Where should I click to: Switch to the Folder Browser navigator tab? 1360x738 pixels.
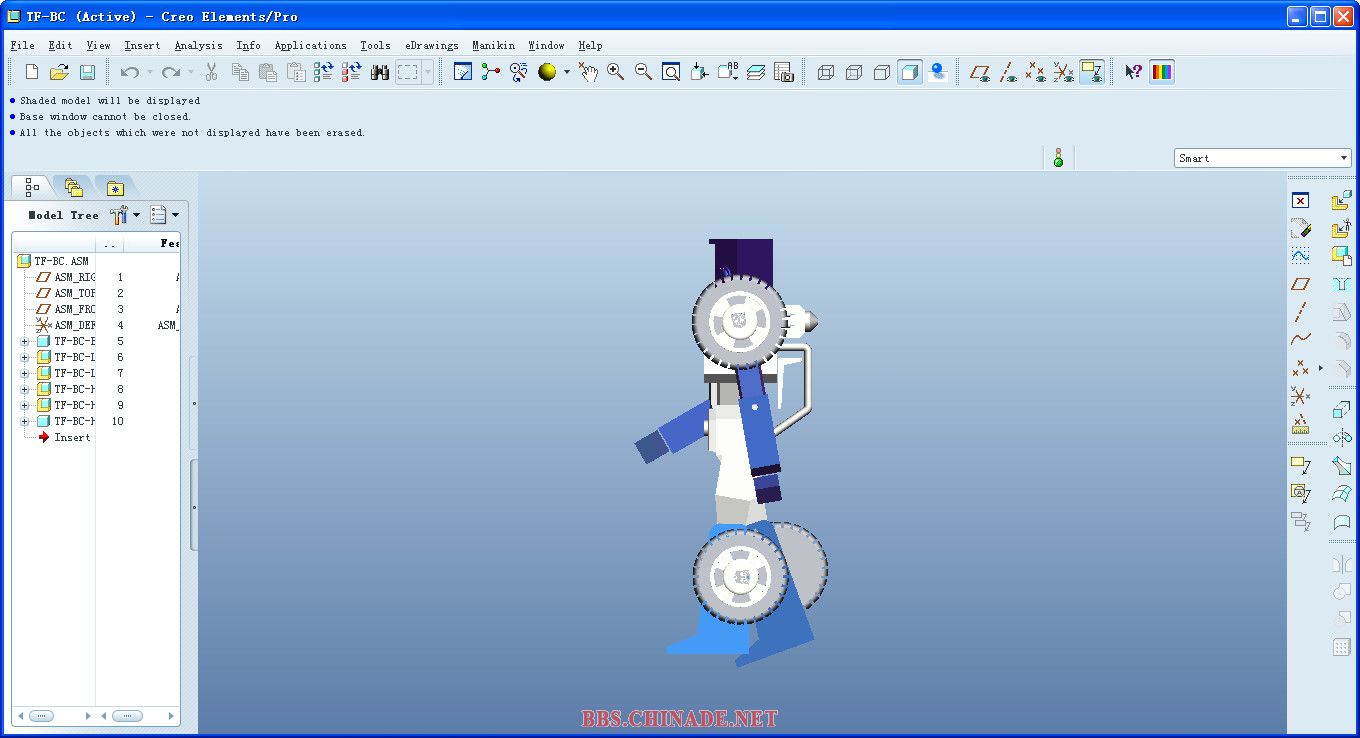click(73, 187)
